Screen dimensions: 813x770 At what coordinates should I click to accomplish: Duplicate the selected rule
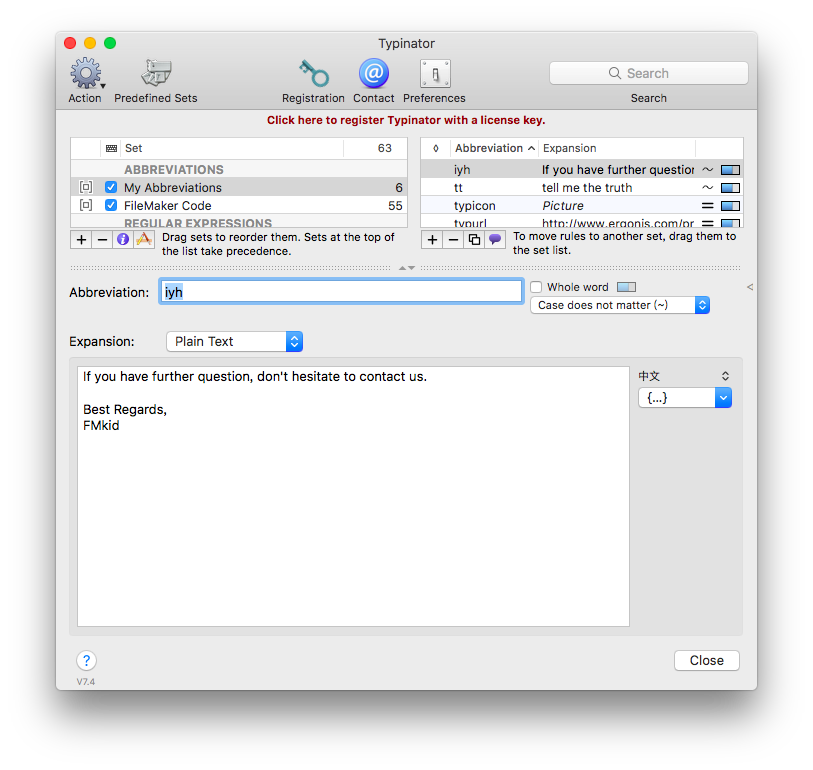coord(474,240)
